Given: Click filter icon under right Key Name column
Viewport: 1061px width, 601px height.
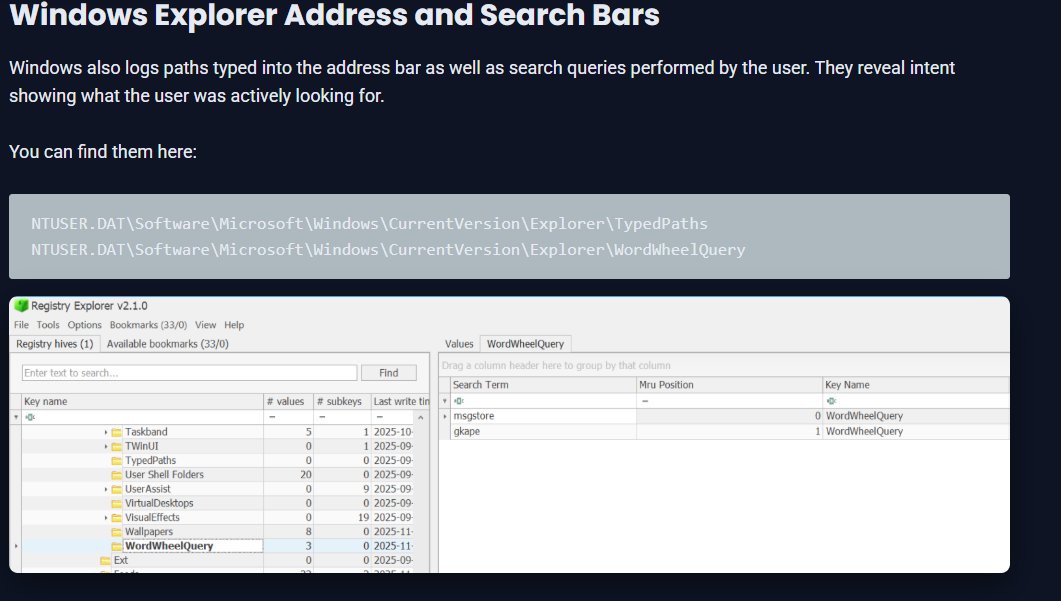Looking at the screenshot, I should [x=832, y=401].
